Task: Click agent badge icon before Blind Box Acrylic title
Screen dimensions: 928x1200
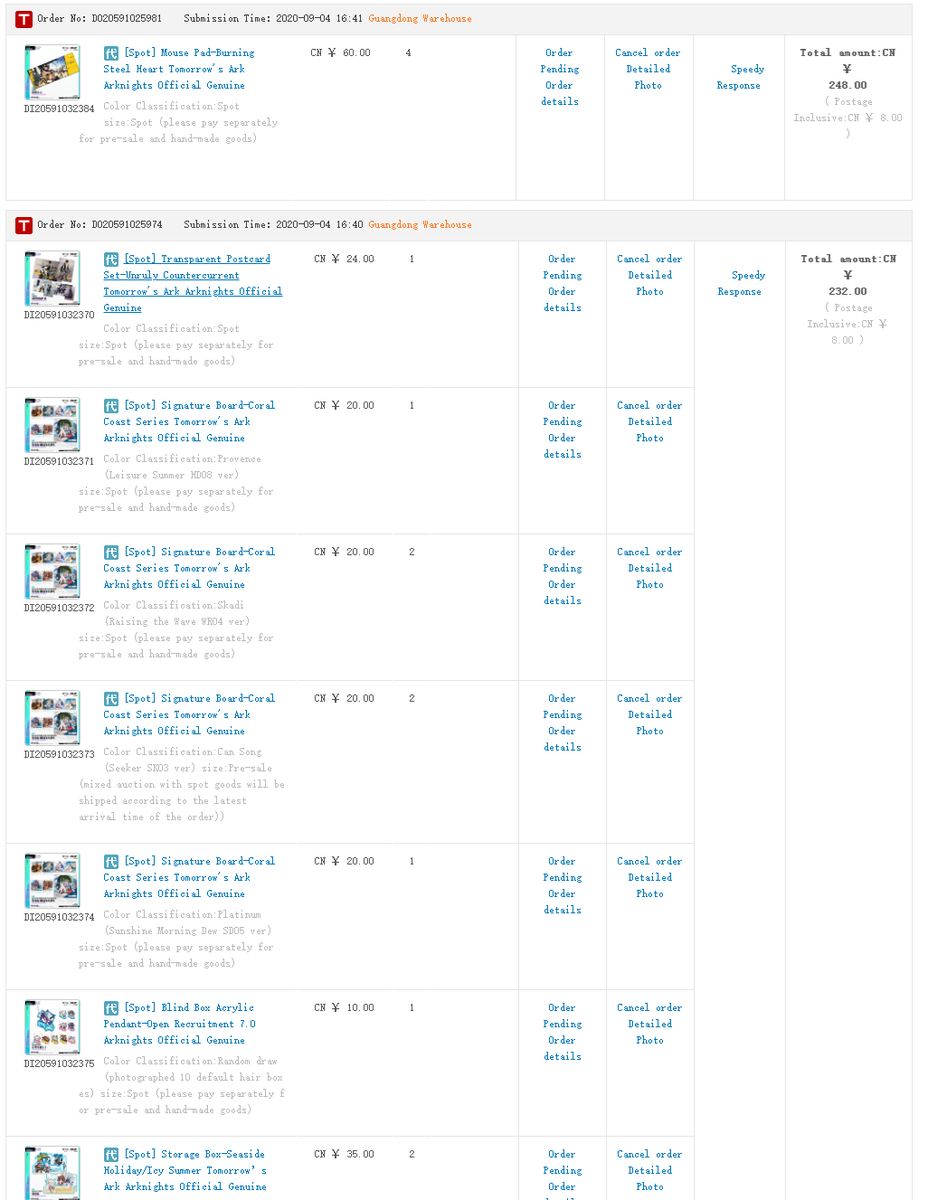Action: pos(111,1008)
